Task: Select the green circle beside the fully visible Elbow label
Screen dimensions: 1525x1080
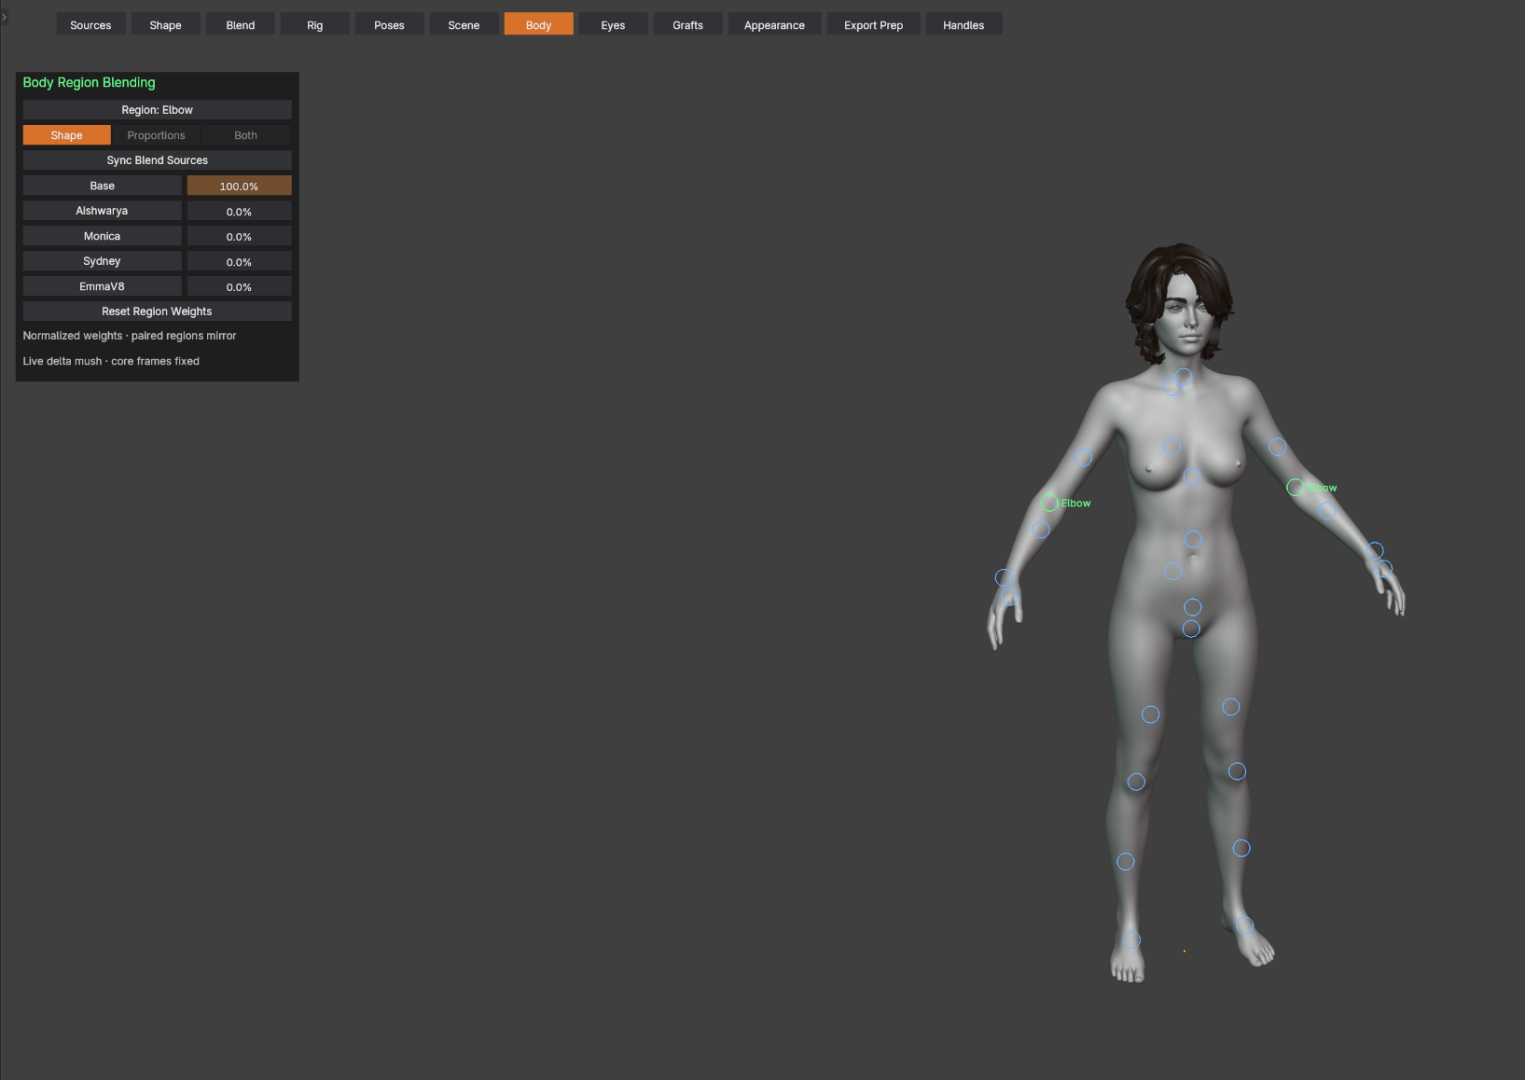Action: coord(1049,503)
